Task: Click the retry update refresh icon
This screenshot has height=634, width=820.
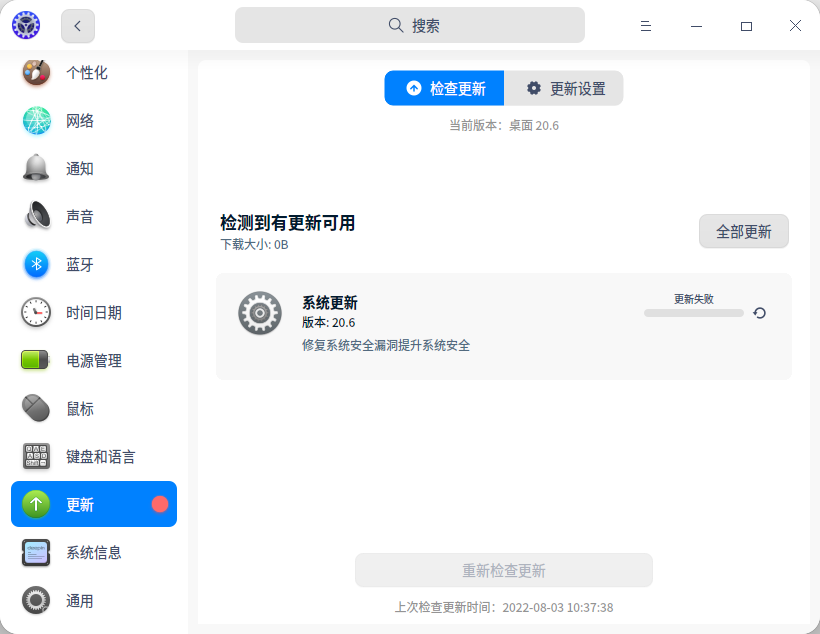Action: pos(760,313)
